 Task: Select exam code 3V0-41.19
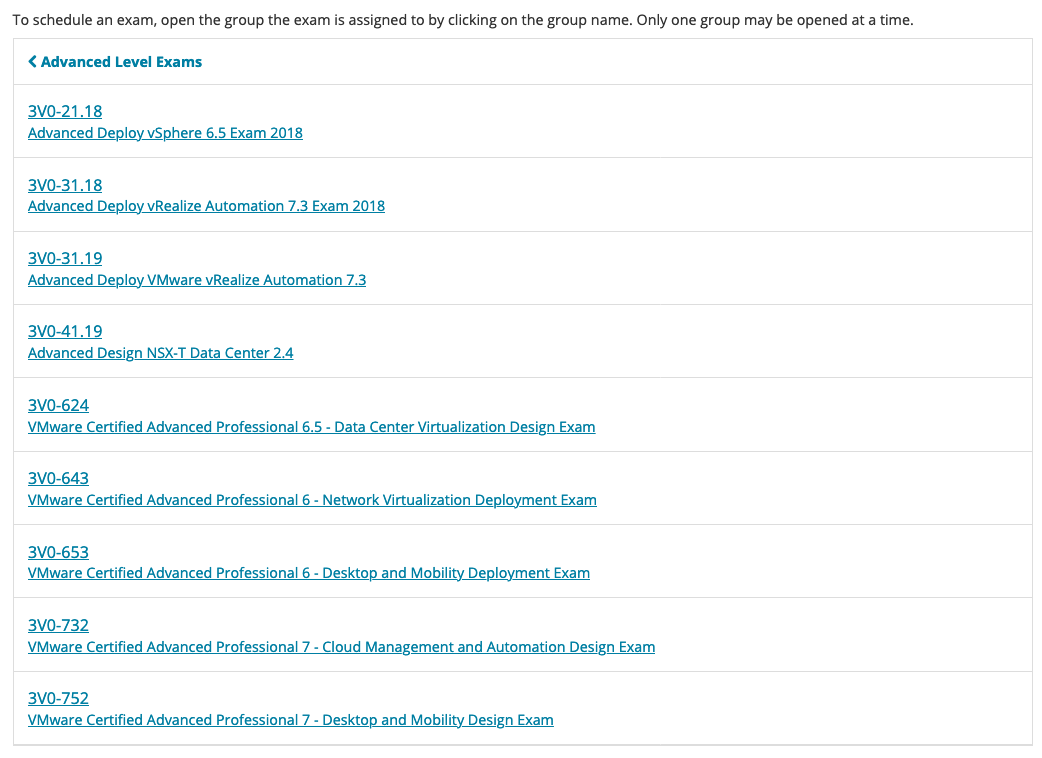pyautogui.click(x=65, y=331)
